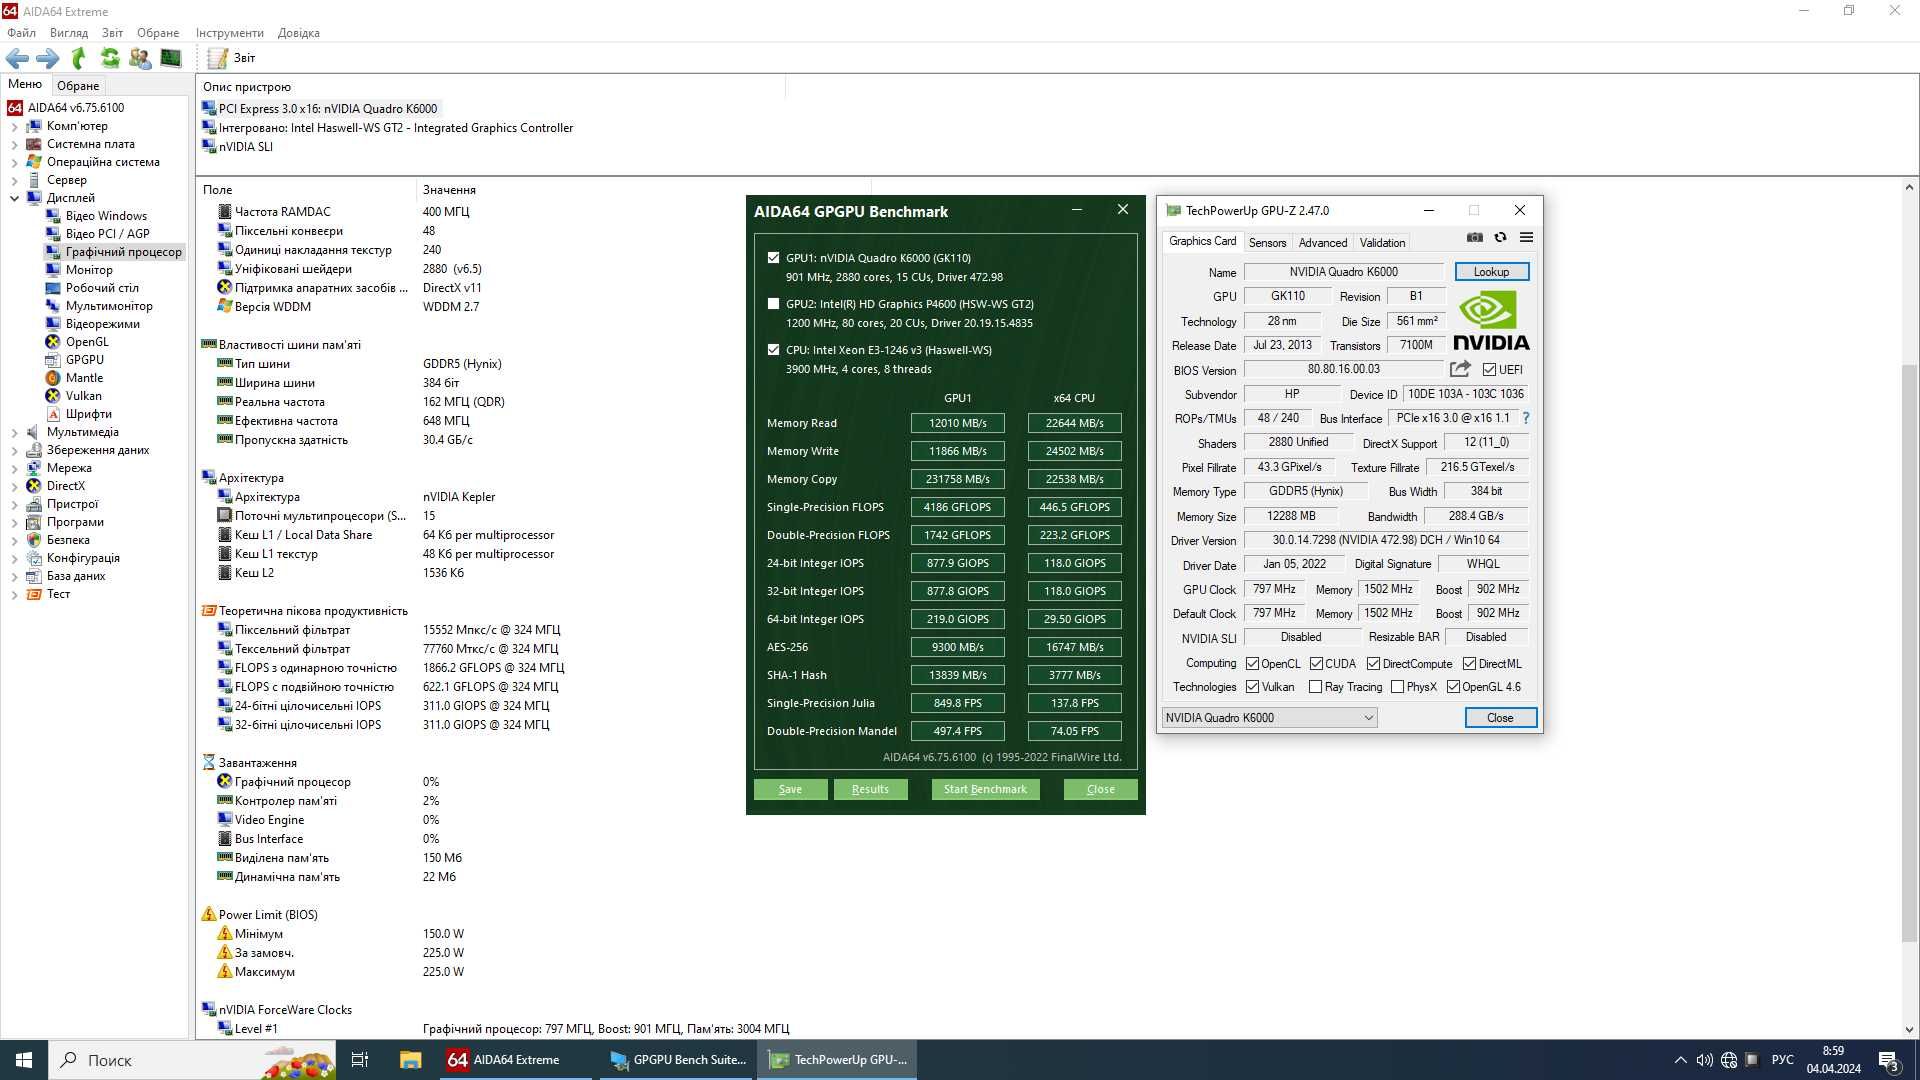Click the Close button in GPU-Z
The height and width of the screenshot is (1080, 1920).
(1500, 718)
